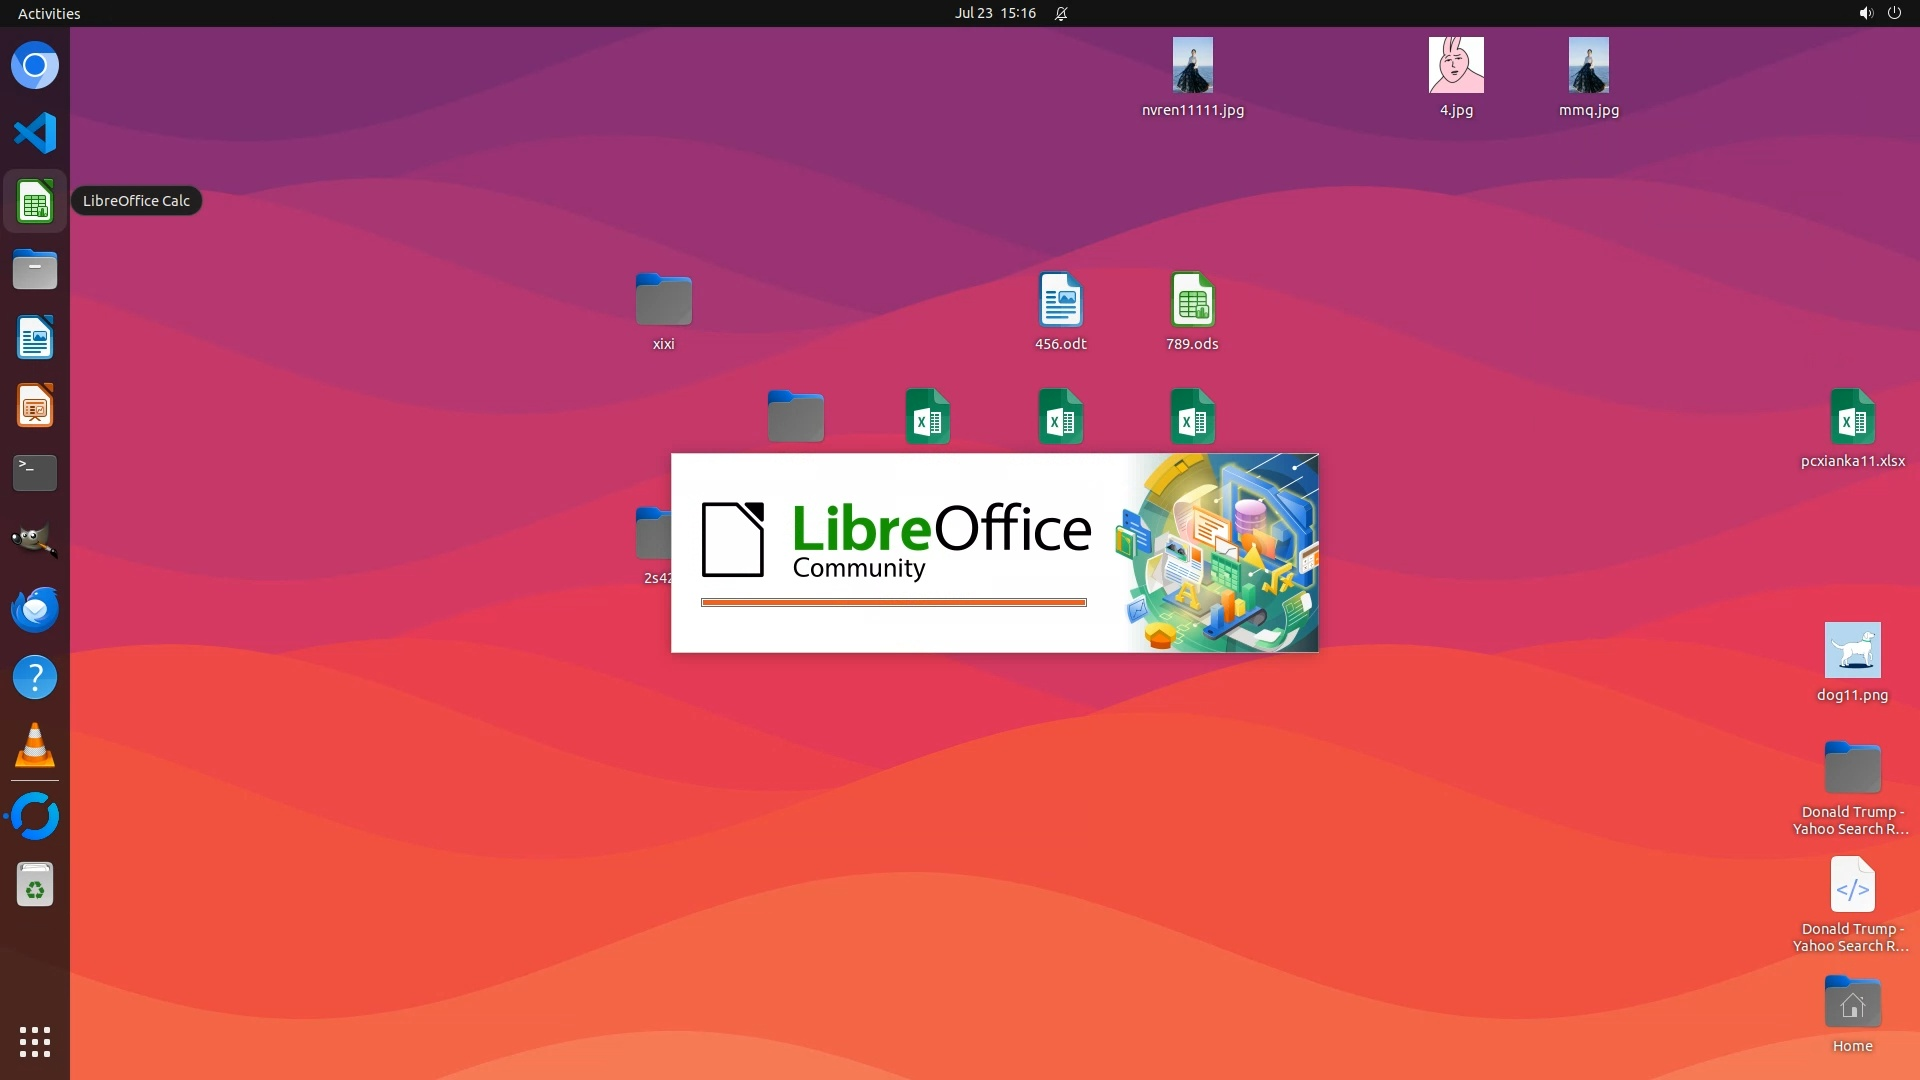Open Trash from the dock
The height and width of the screenshot is (1080, 1920).
coord(35,885)
